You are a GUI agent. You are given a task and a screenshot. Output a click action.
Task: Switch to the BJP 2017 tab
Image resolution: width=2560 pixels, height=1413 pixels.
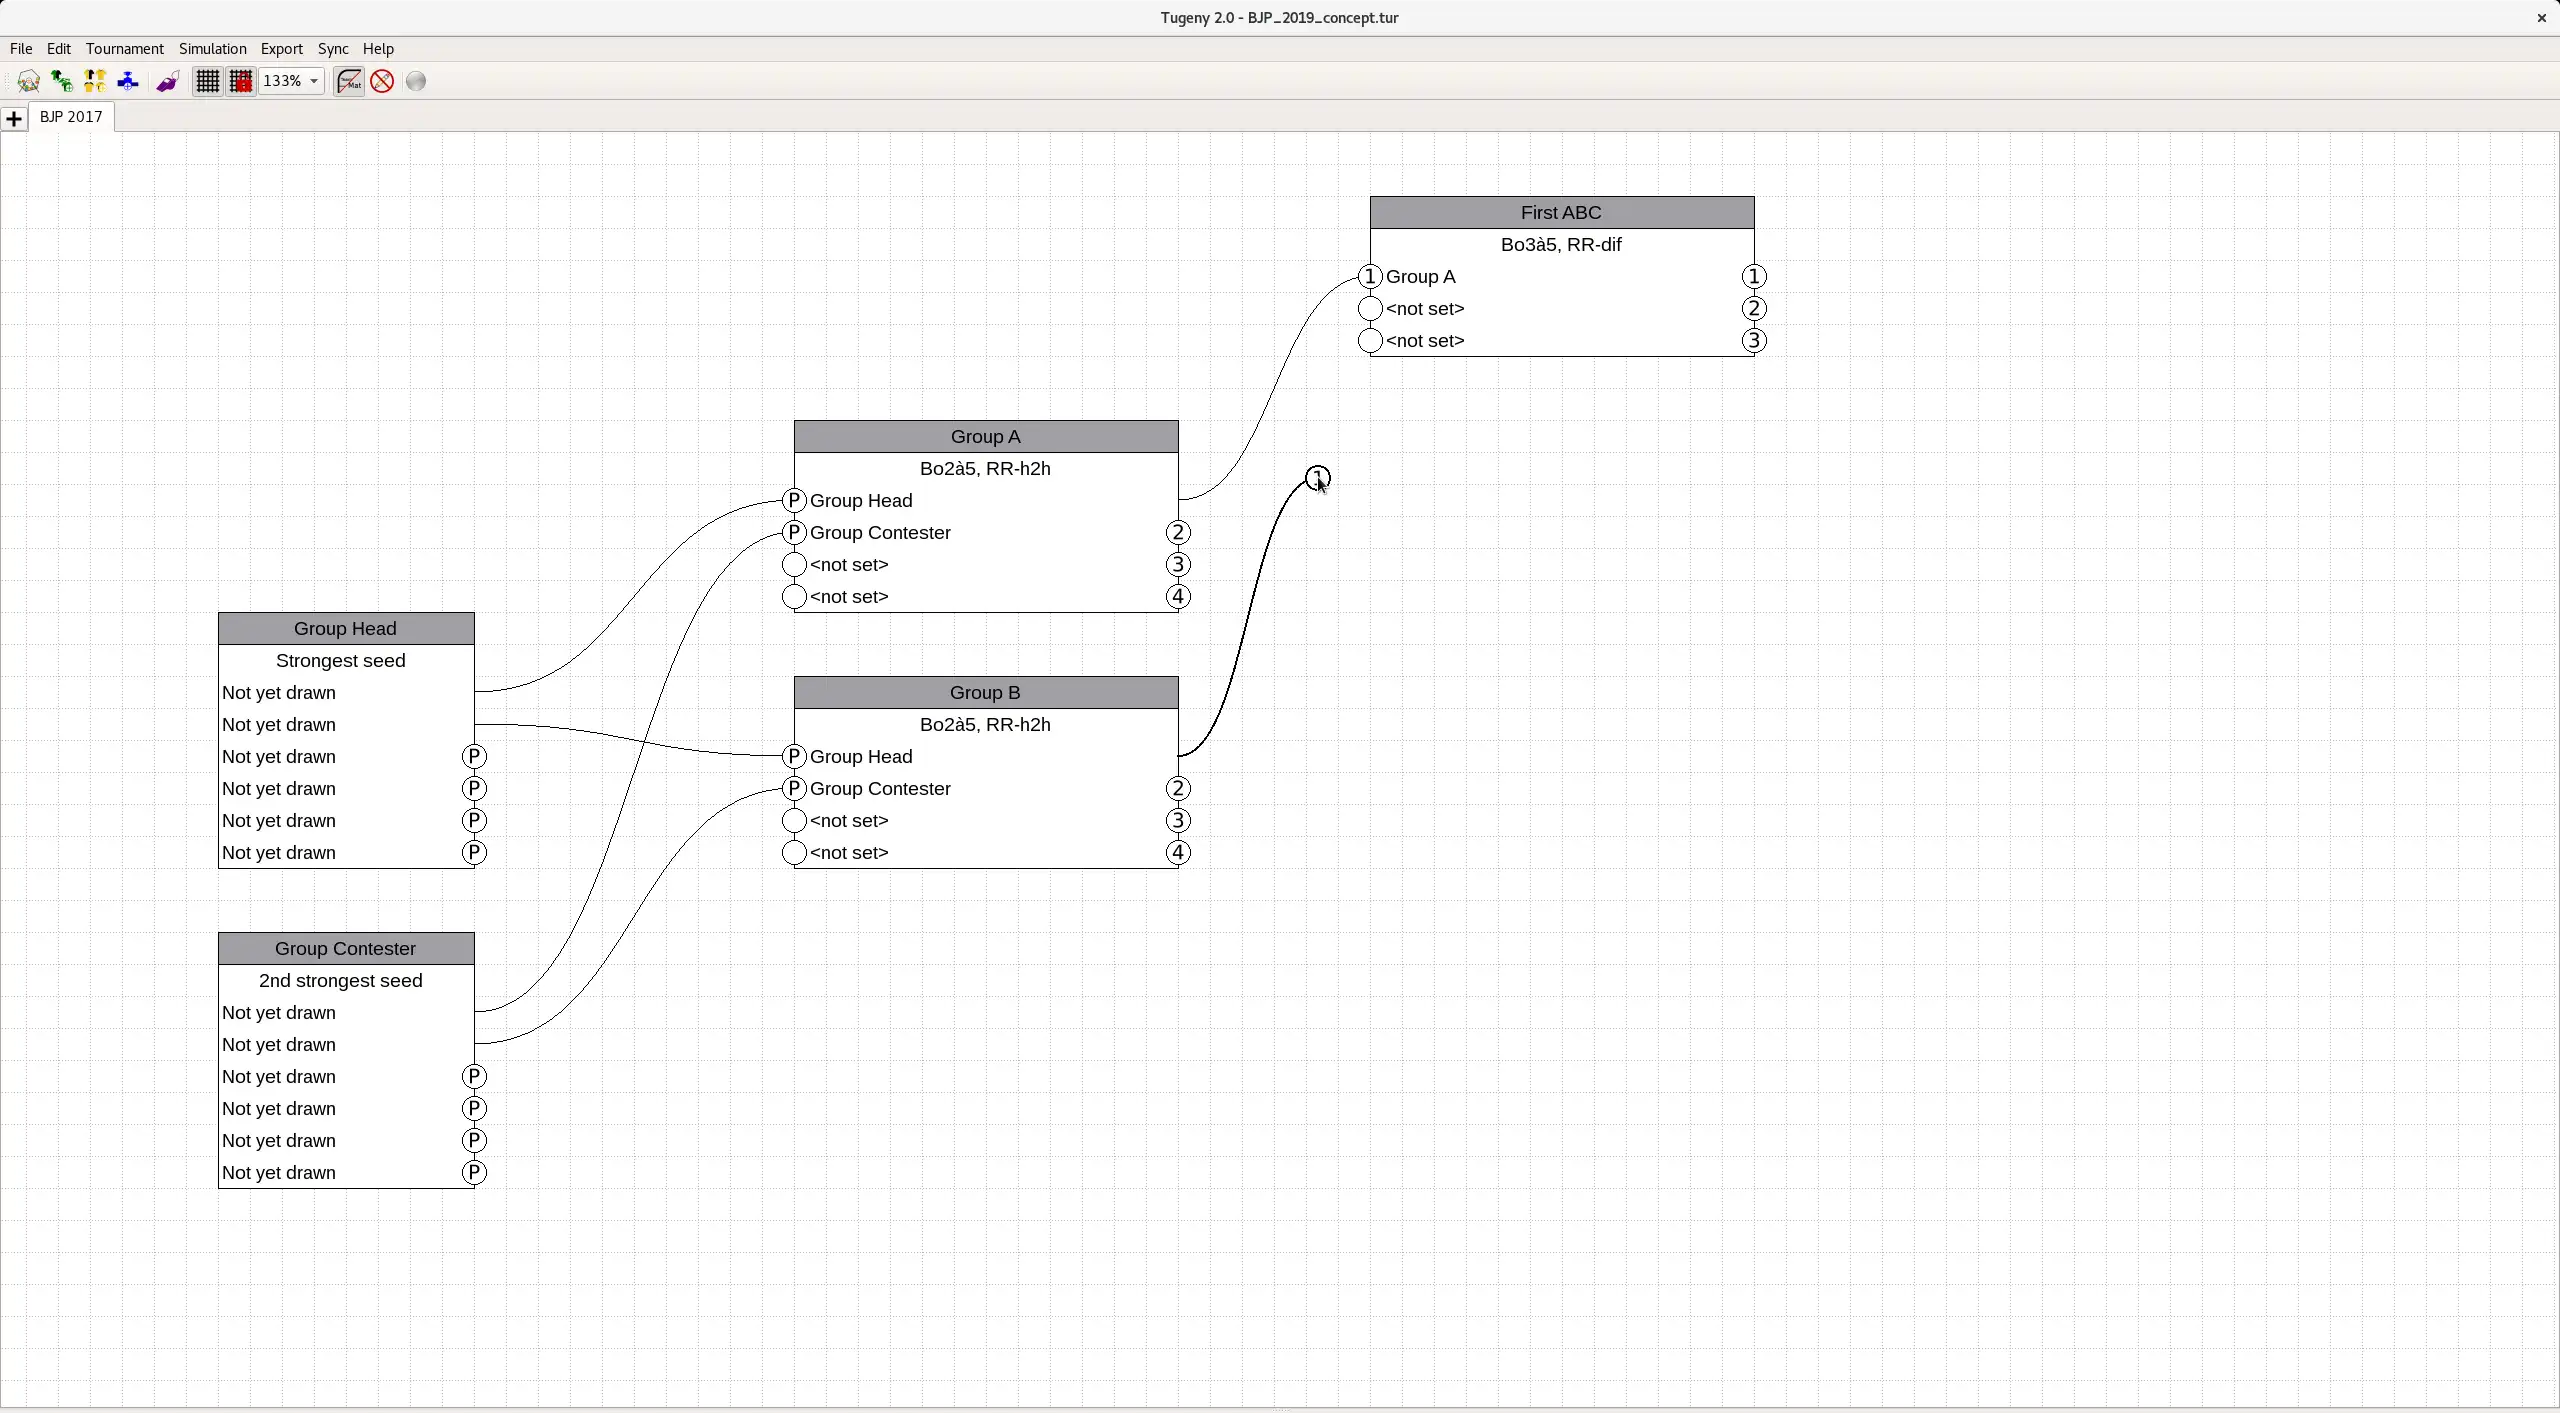71,116
